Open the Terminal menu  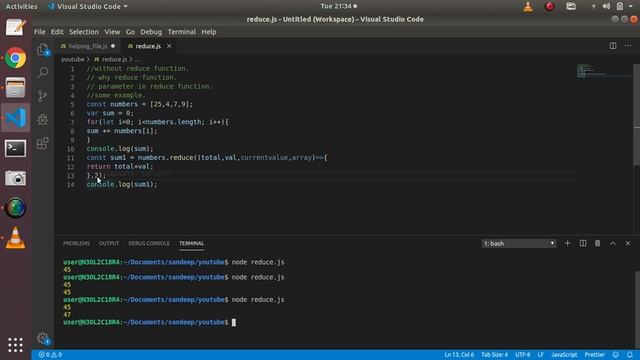pos(182,32)
